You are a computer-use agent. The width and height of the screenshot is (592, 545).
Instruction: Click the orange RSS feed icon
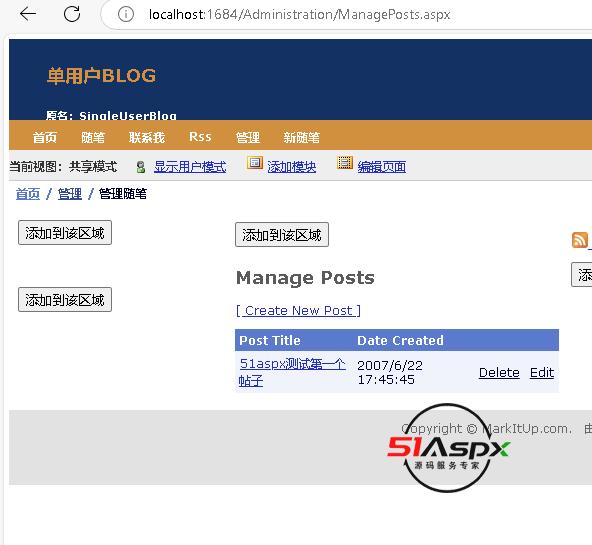(580, 240)
